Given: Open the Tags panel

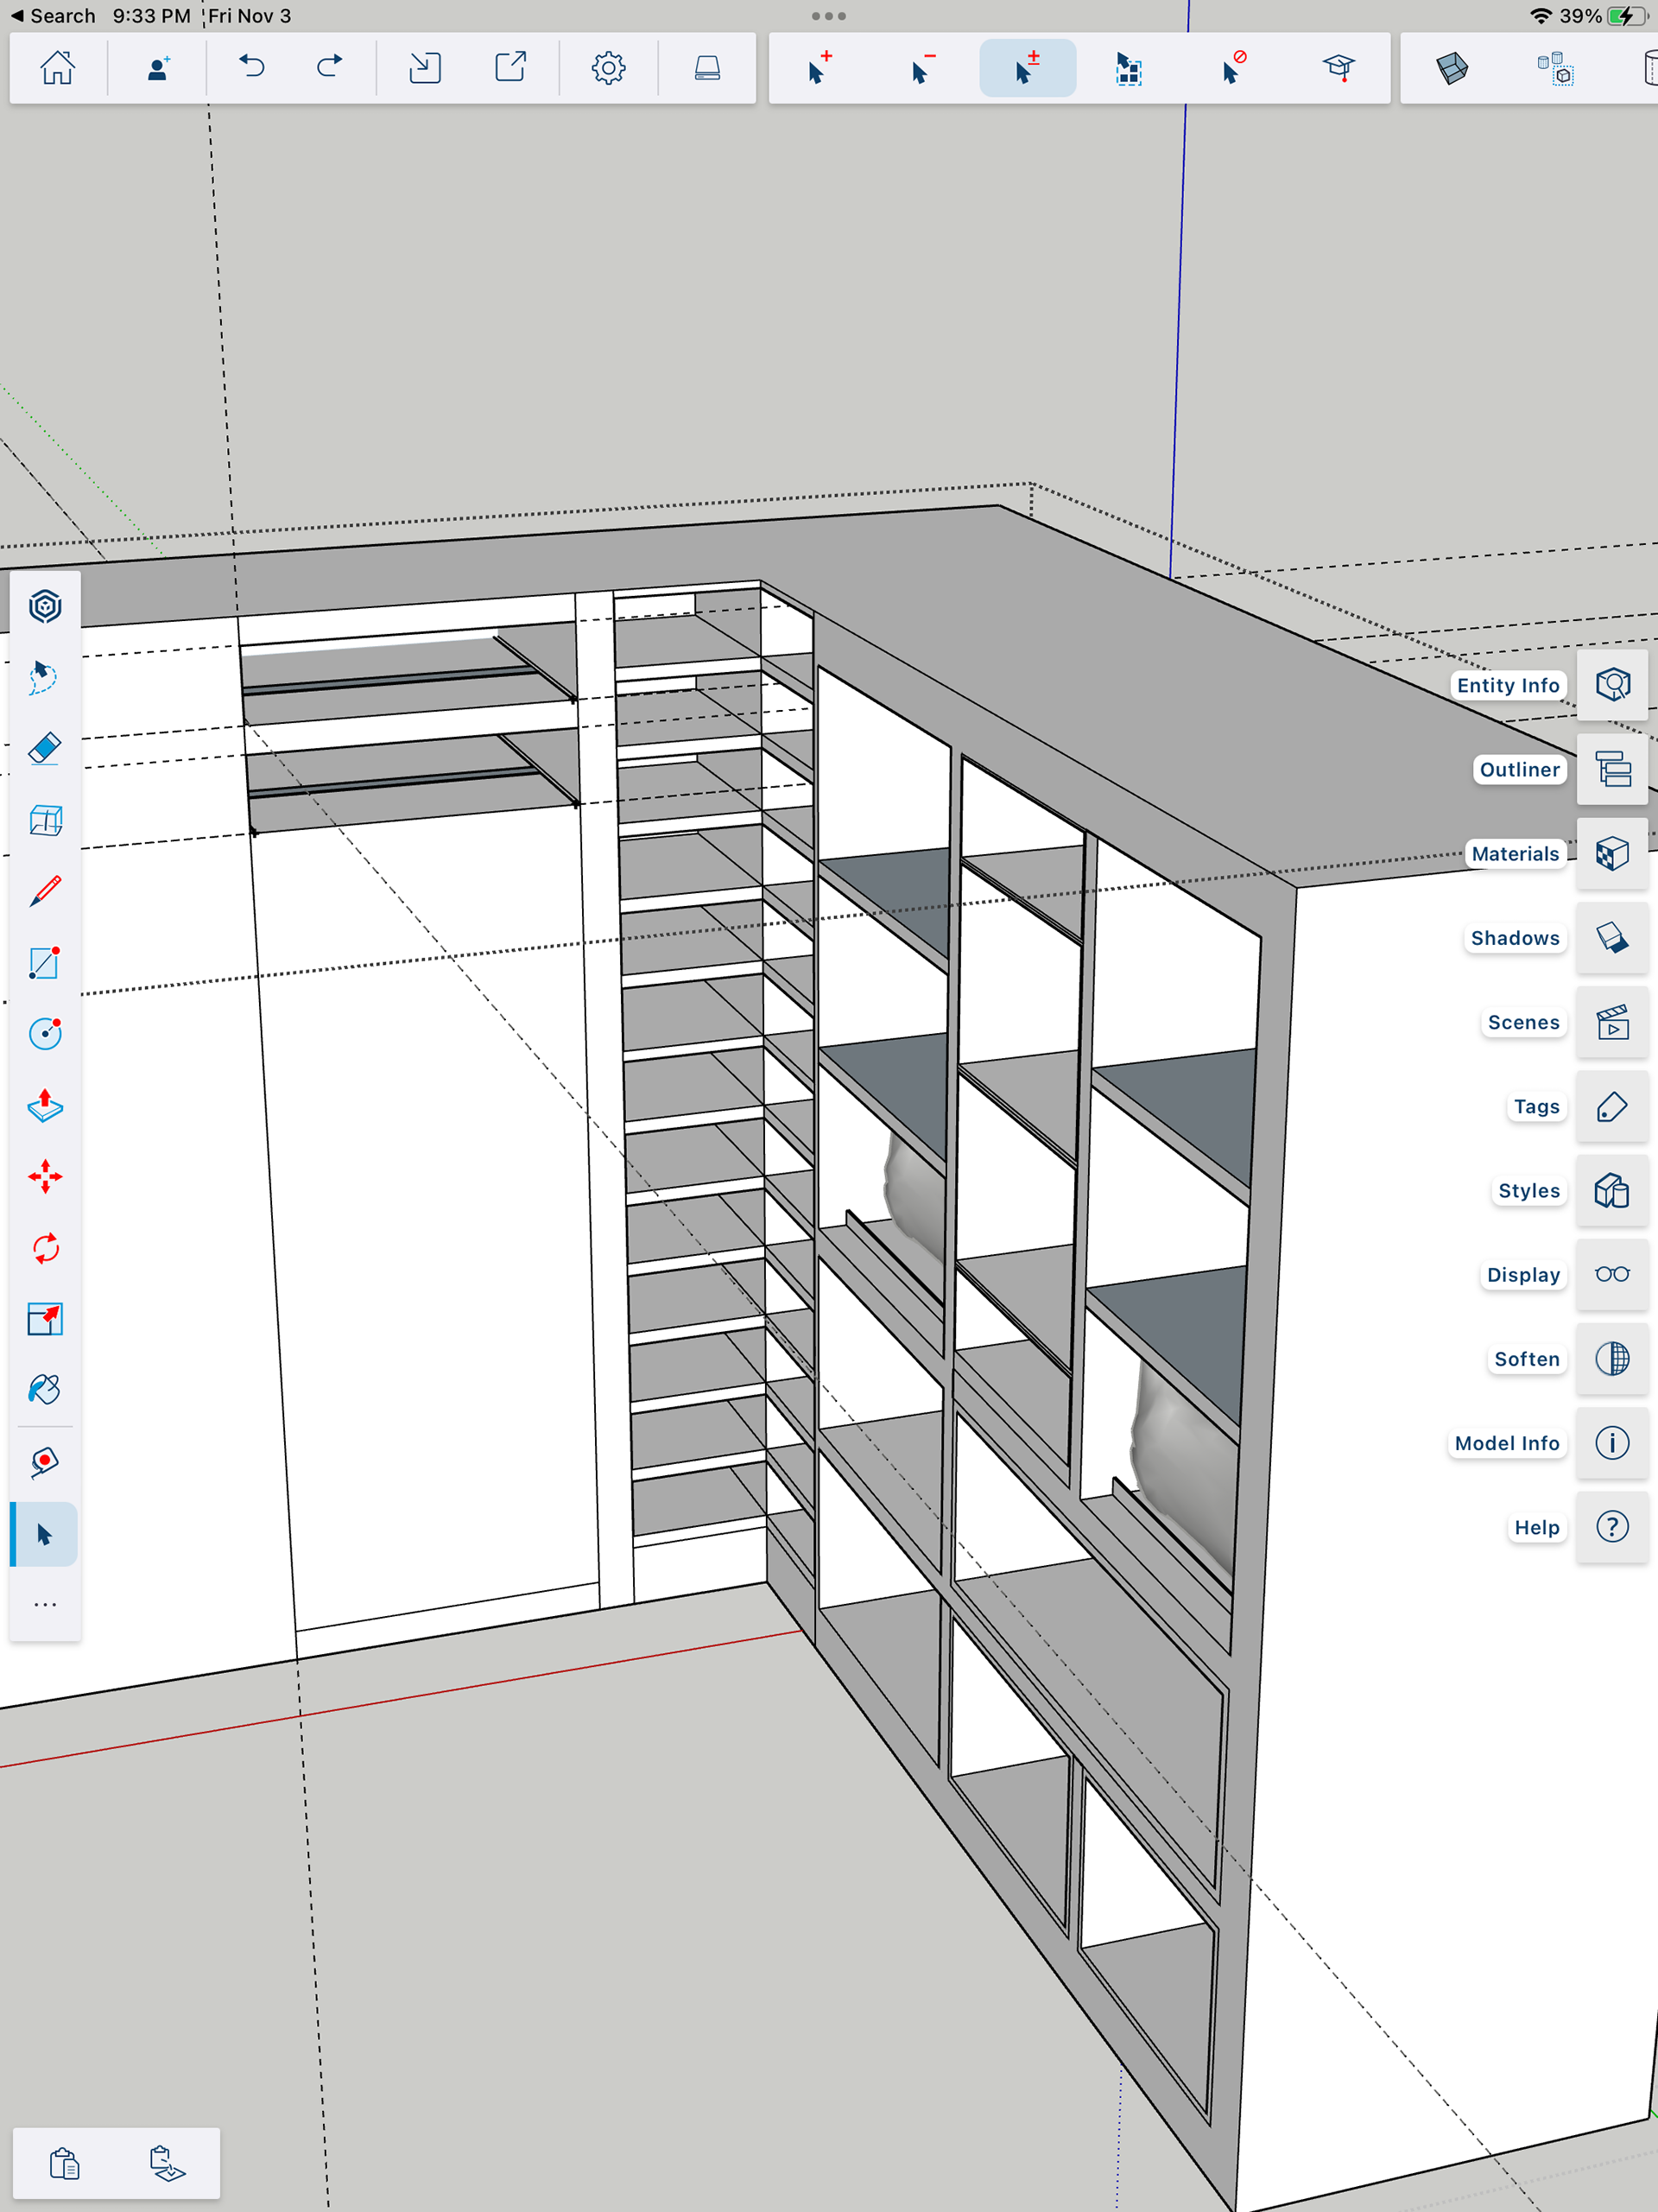Looking at the screenshot, I should [x=1611, y=1106].
